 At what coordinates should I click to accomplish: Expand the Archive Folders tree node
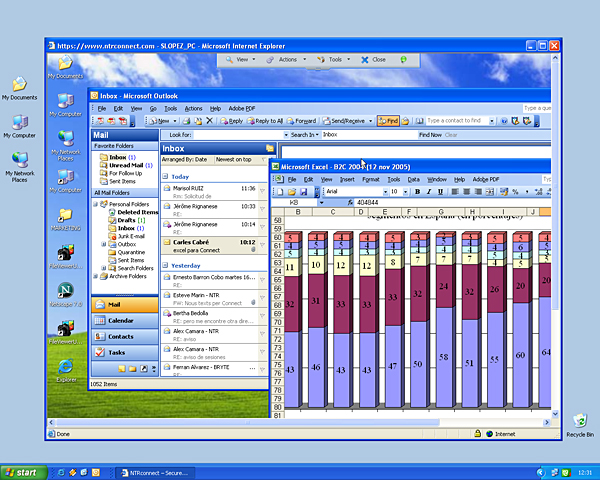(97, 276)
